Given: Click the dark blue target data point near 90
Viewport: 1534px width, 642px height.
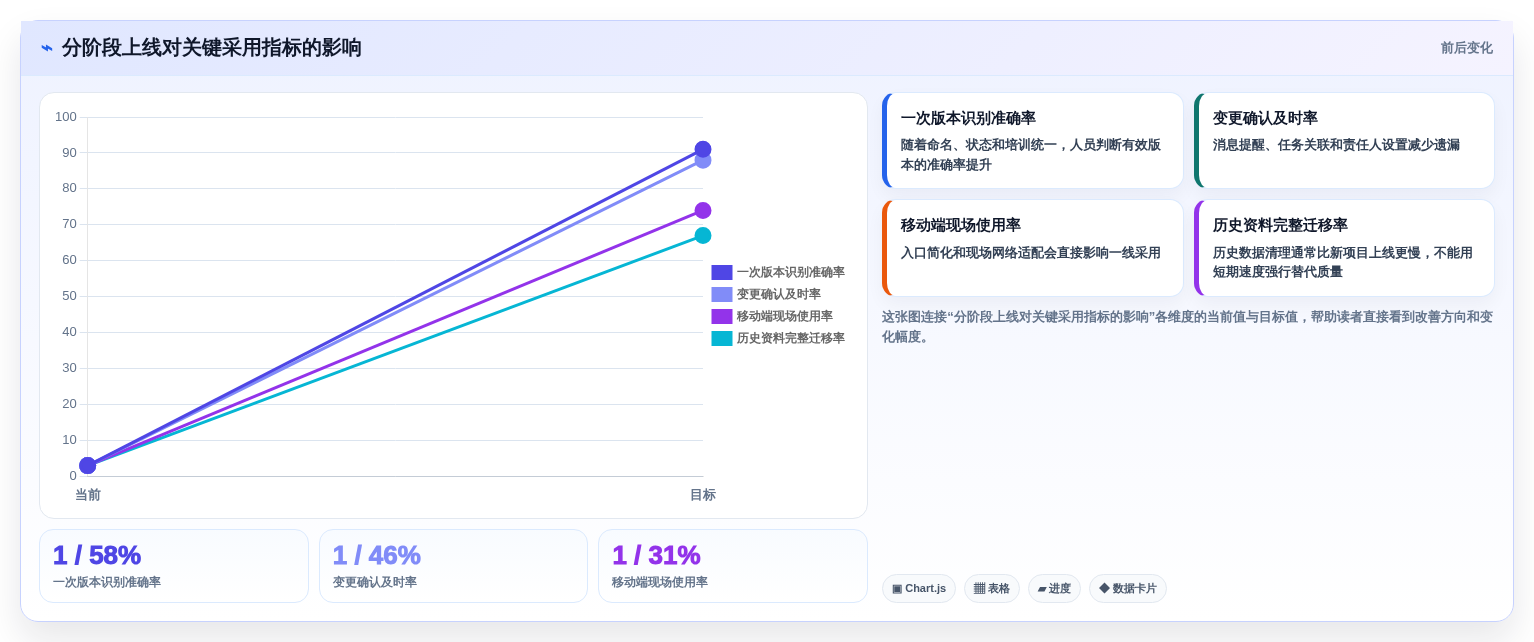Looking at the screenshot, I should [703, 149].
